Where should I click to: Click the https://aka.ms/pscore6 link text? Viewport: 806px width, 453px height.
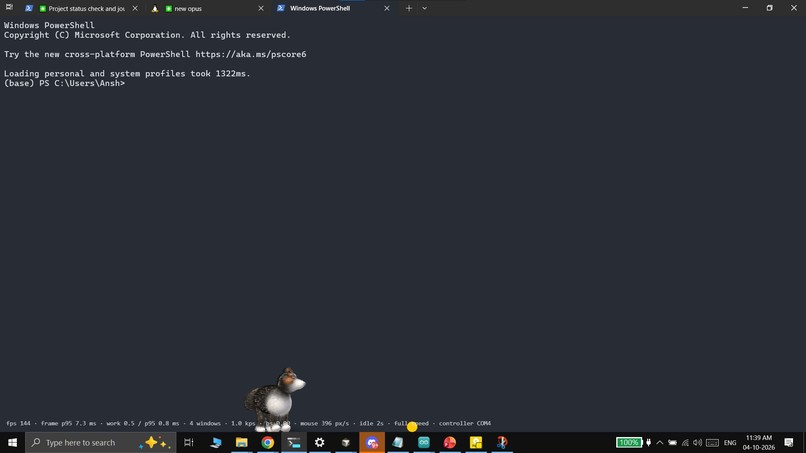coord(251,54)
